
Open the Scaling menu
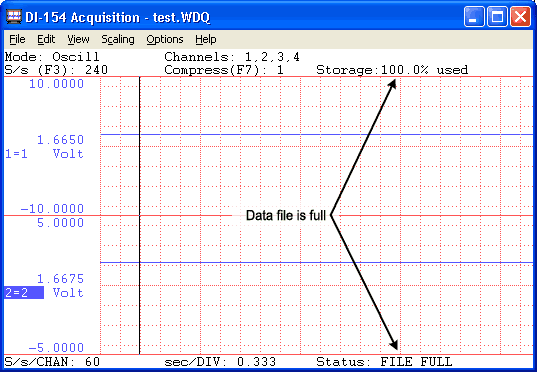pos(118,39)
